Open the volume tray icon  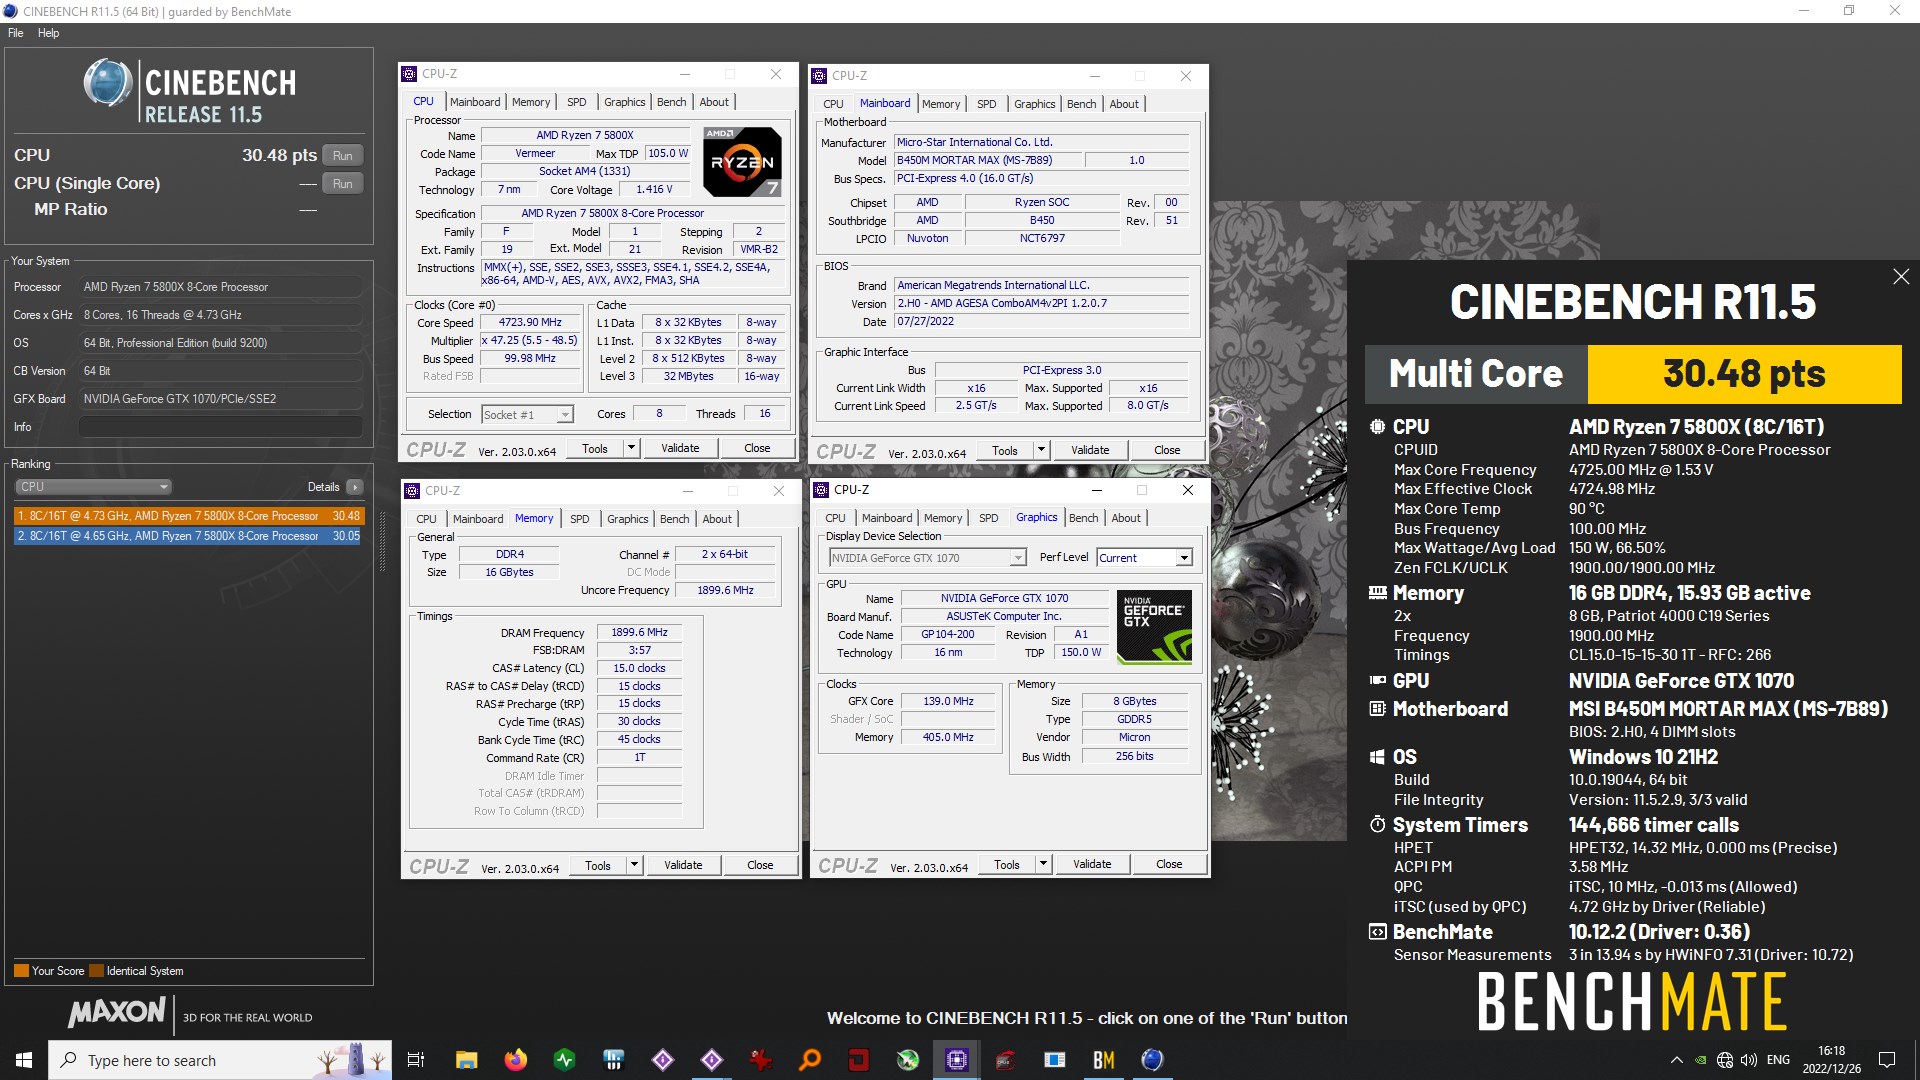(1749, 1060)
